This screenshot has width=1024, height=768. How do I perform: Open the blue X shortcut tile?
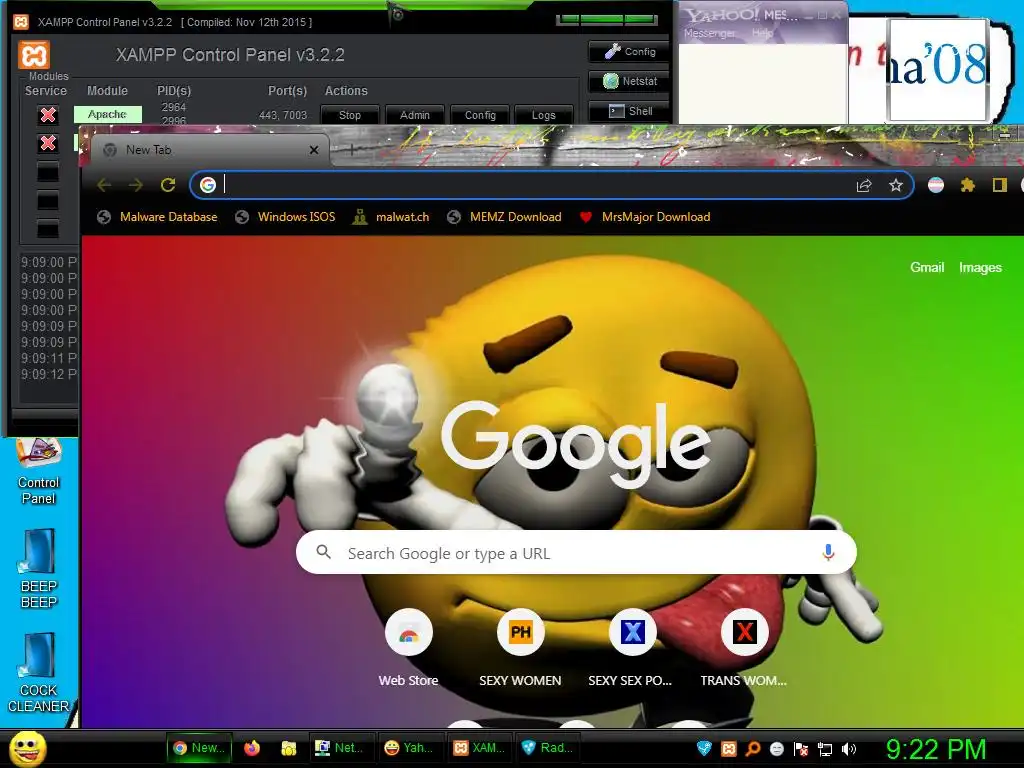[632, 632]
